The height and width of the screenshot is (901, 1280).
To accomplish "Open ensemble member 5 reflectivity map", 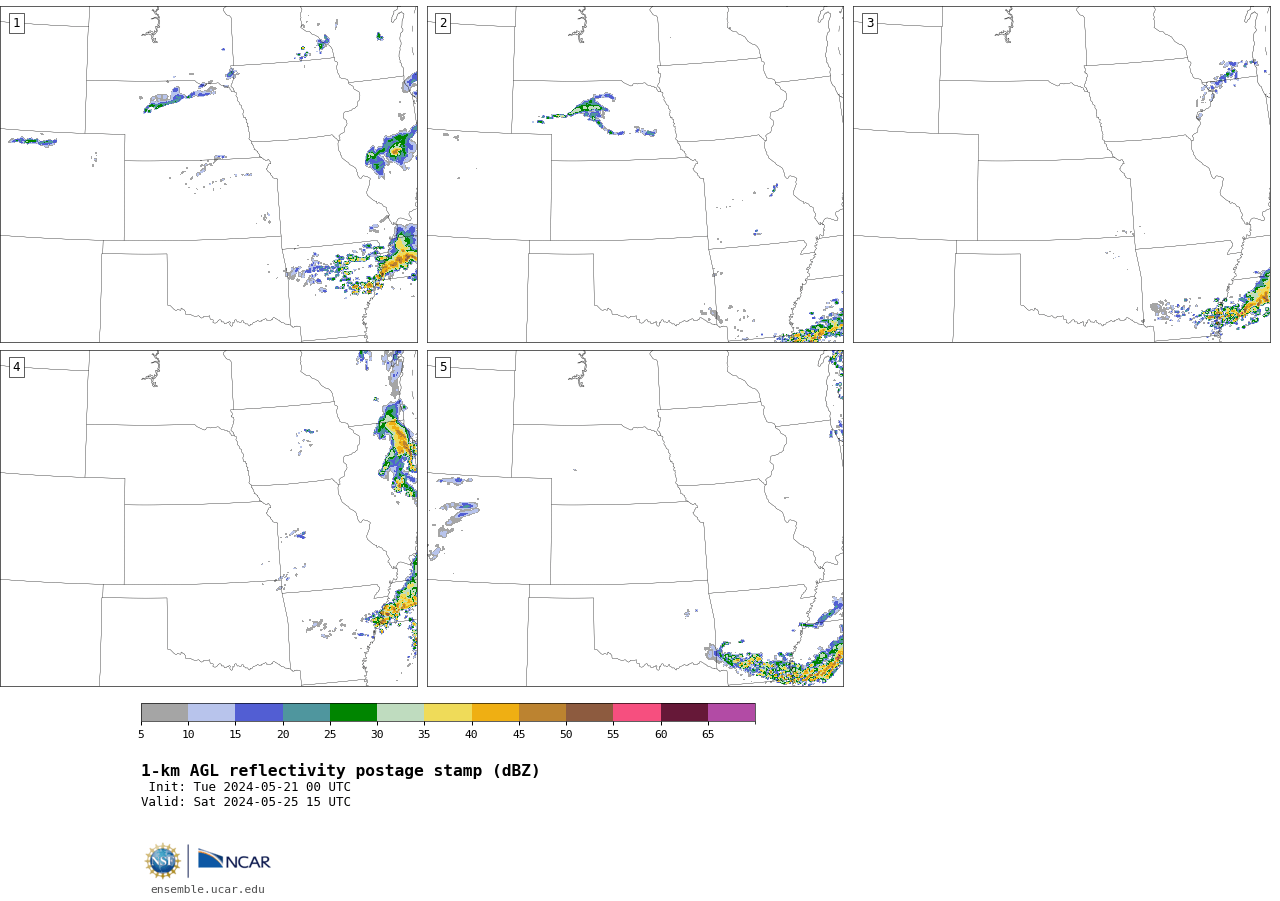I will click(x=635, y=518).
